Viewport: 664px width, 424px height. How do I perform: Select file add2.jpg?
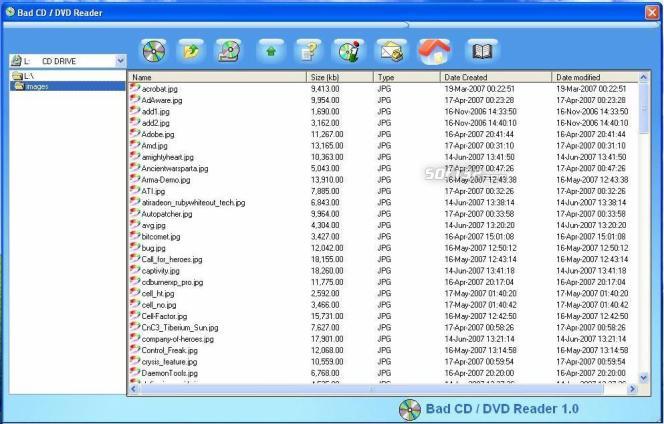tap(155, 123)
